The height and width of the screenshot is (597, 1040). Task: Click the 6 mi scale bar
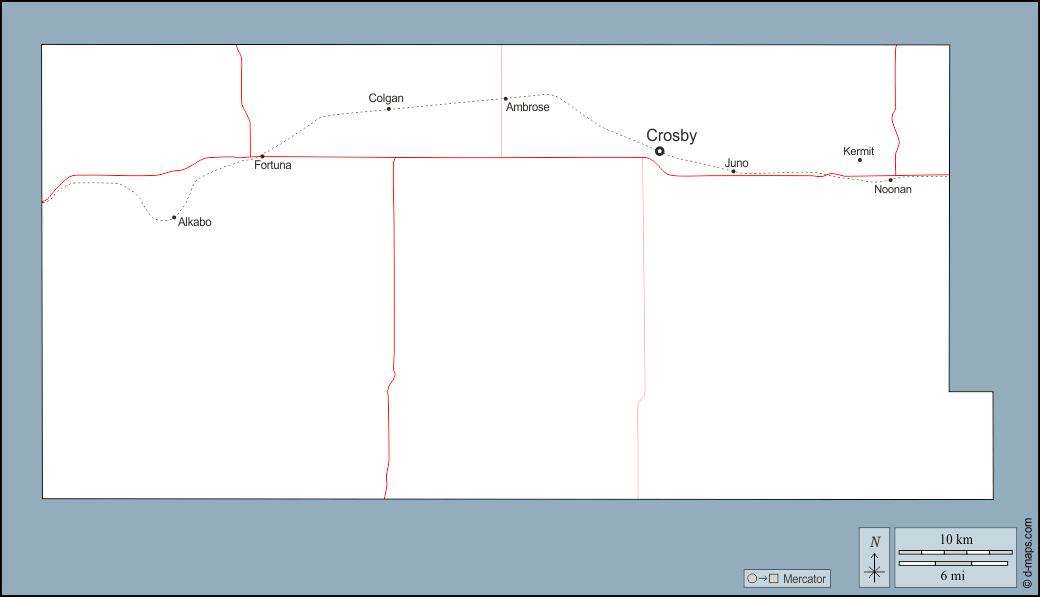coord(953,564)
